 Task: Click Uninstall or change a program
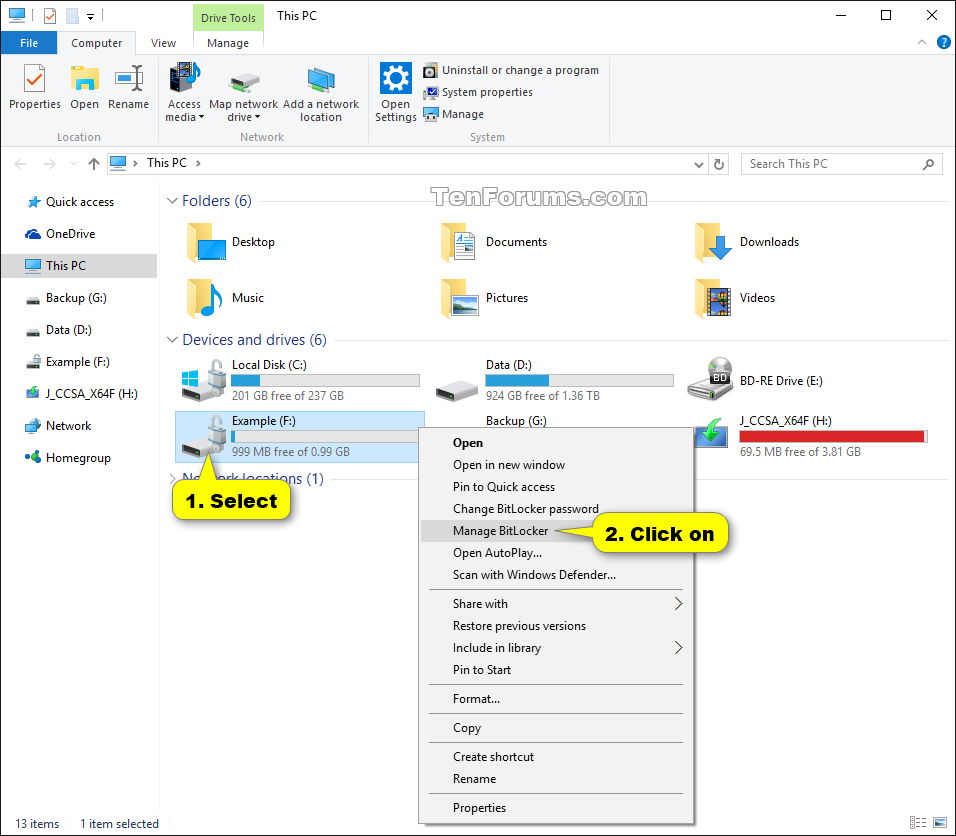(511, 70)
